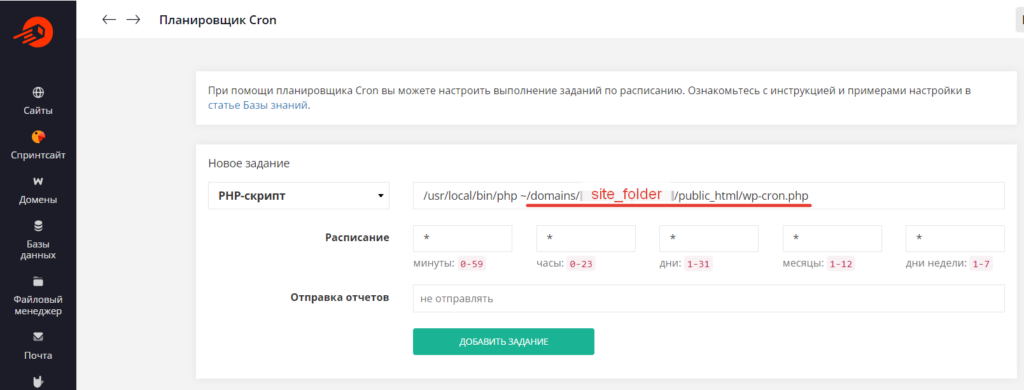Open the Спринтсайт sidebar icon

point(38,137)
